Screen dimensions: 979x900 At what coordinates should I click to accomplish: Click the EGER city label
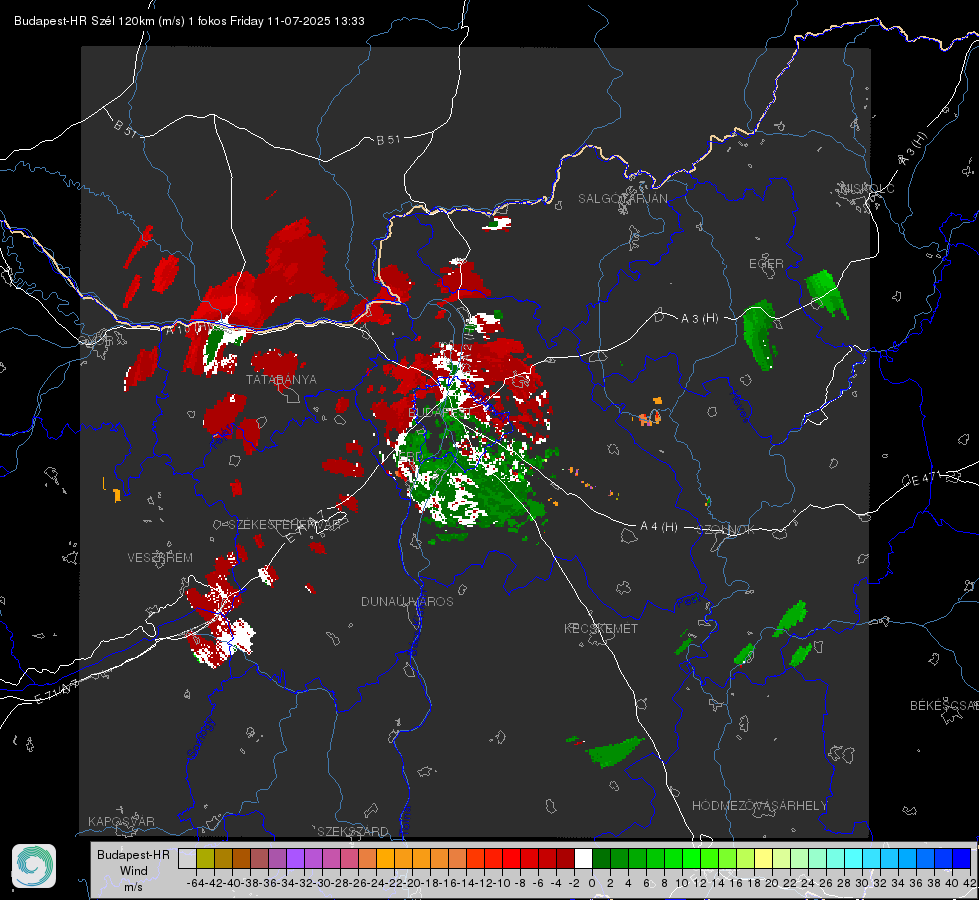[x=766, y=264]
